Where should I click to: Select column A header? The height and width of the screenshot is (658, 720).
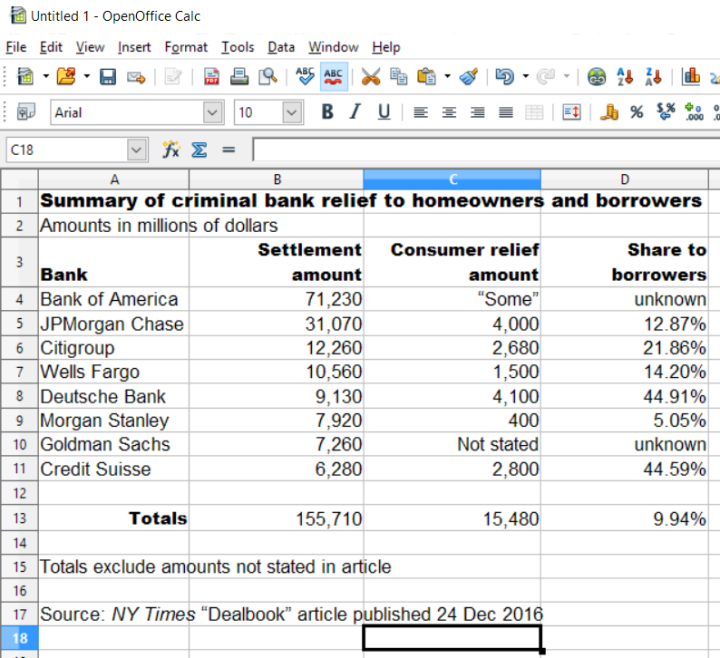114,179
